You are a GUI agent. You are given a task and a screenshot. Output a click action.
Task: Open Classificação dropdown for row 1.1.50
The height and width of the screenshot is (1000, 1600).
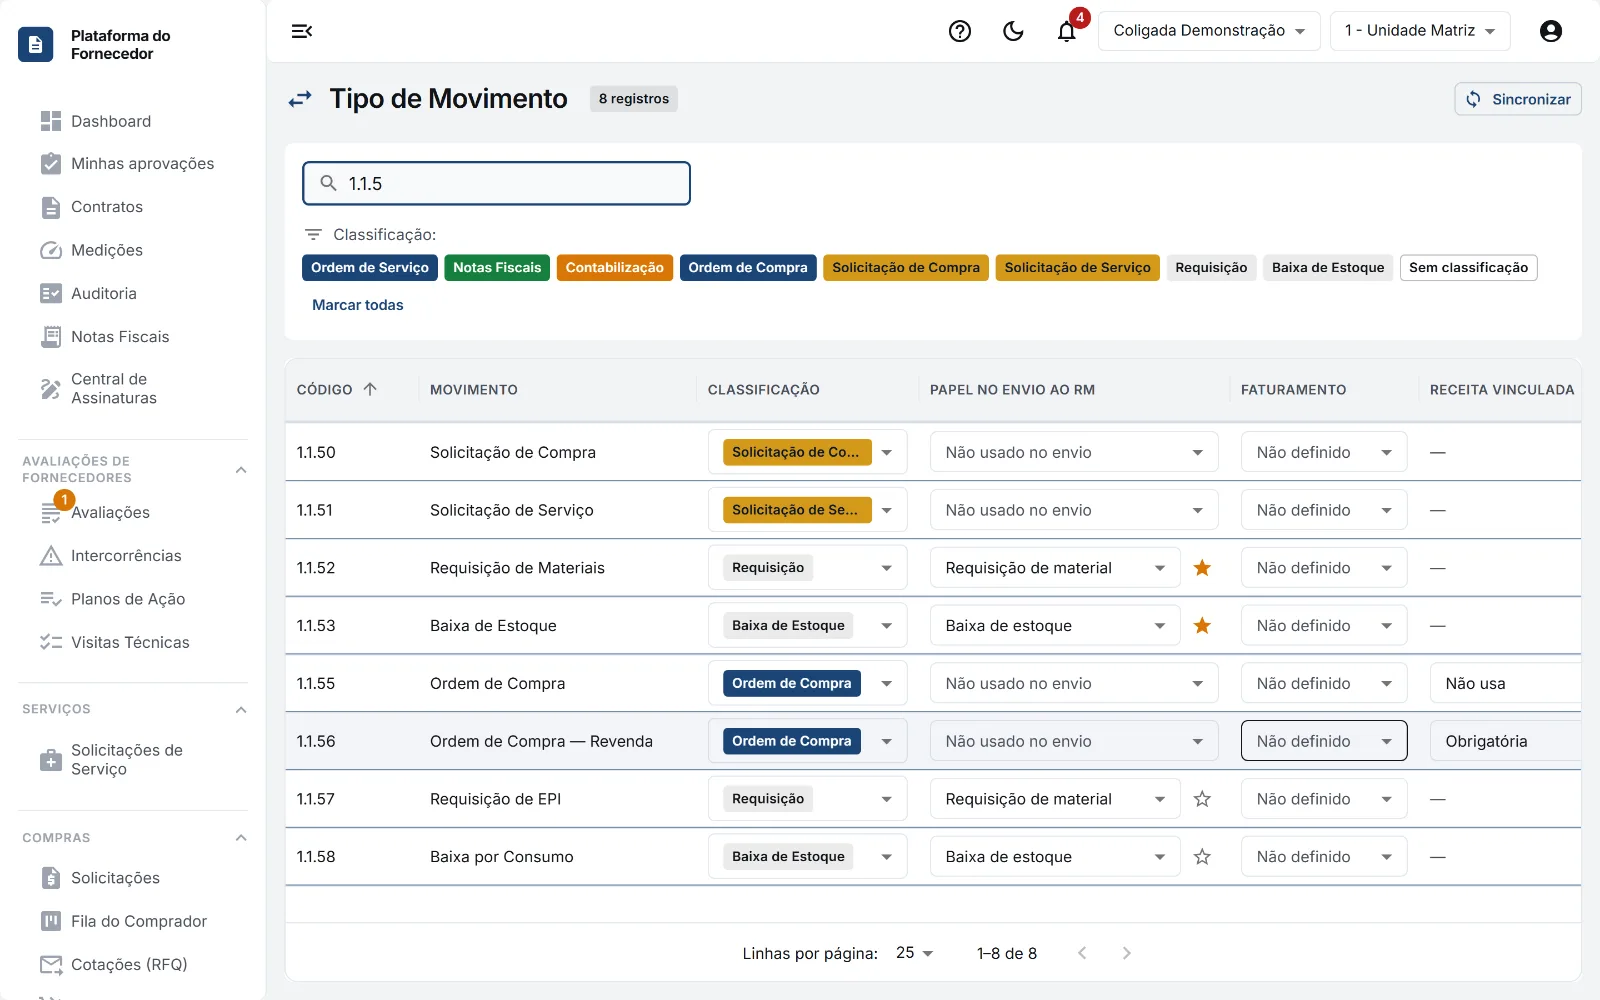point(808,452)
